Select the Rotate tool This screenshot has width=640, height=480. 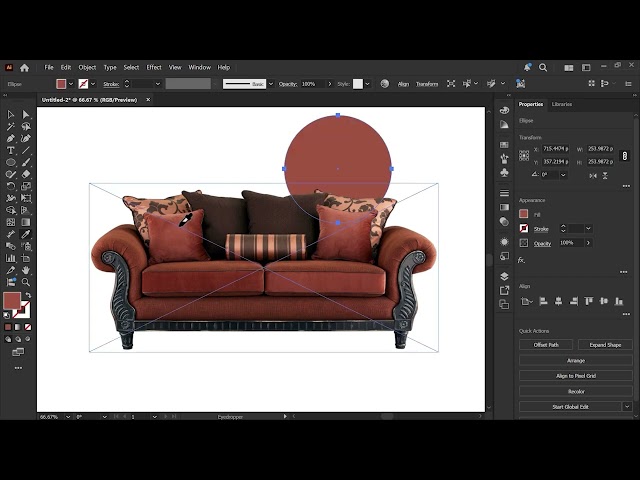11,186
